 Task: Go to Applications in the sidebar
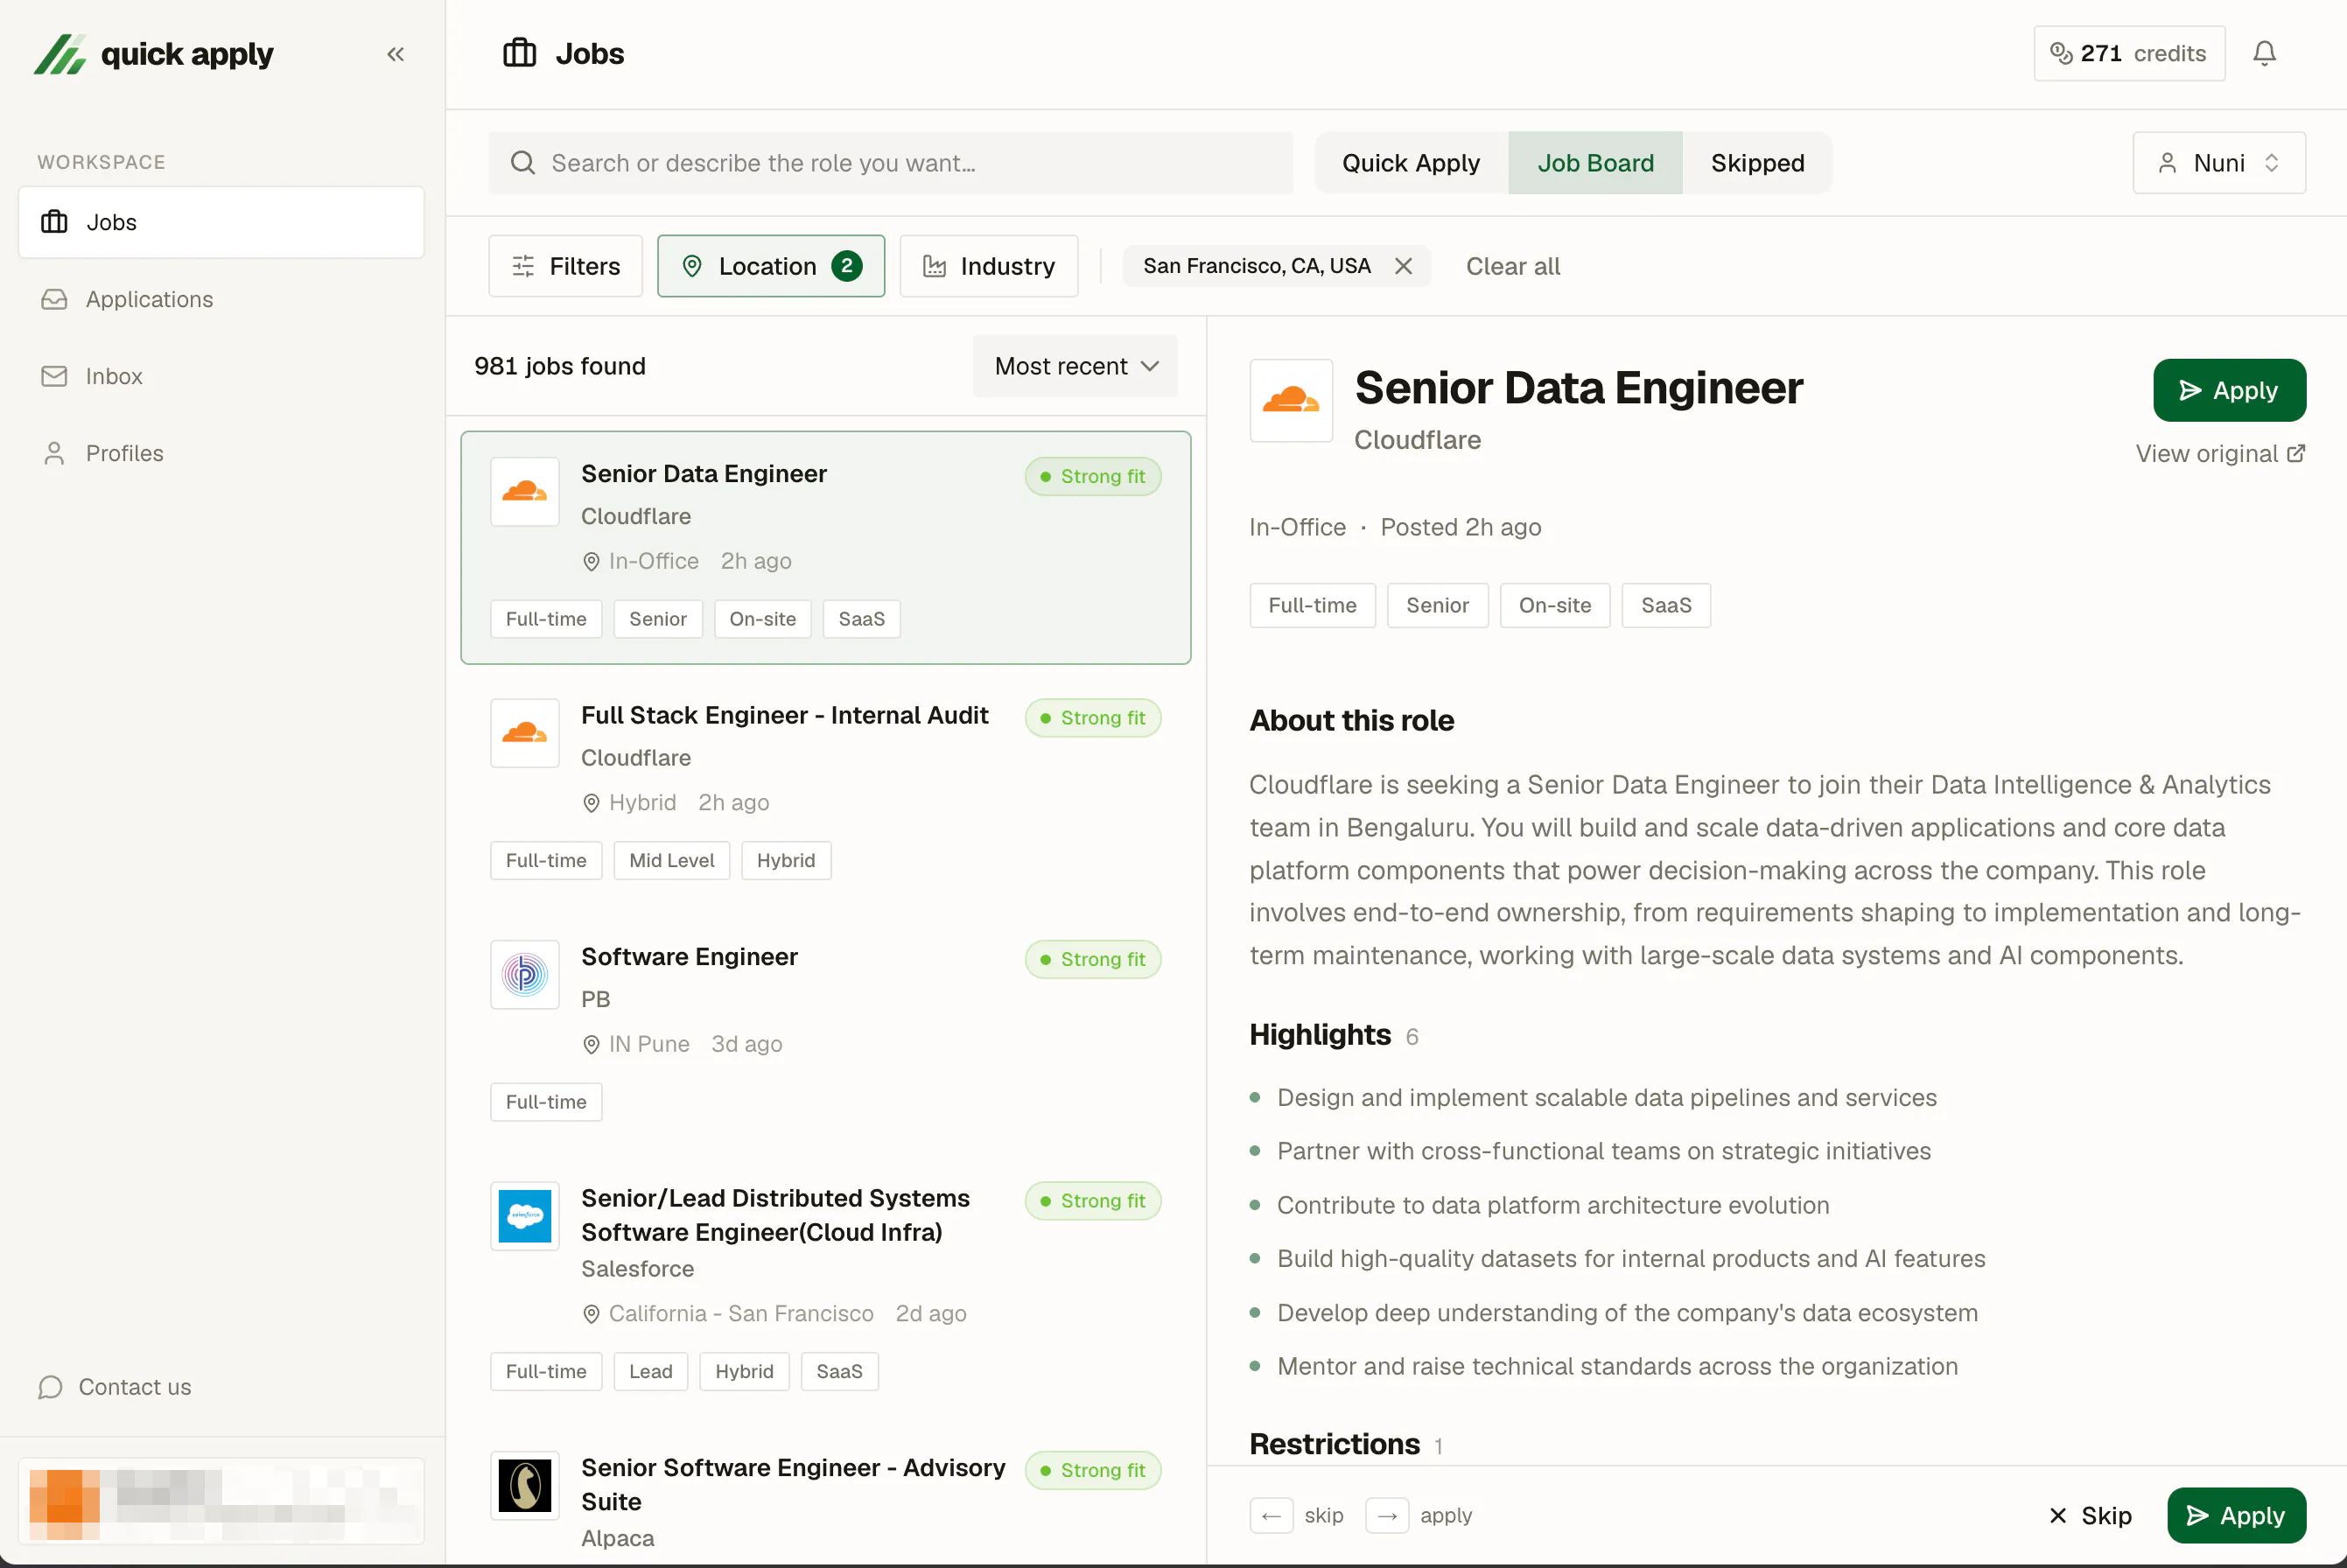[x=221, y=299]
